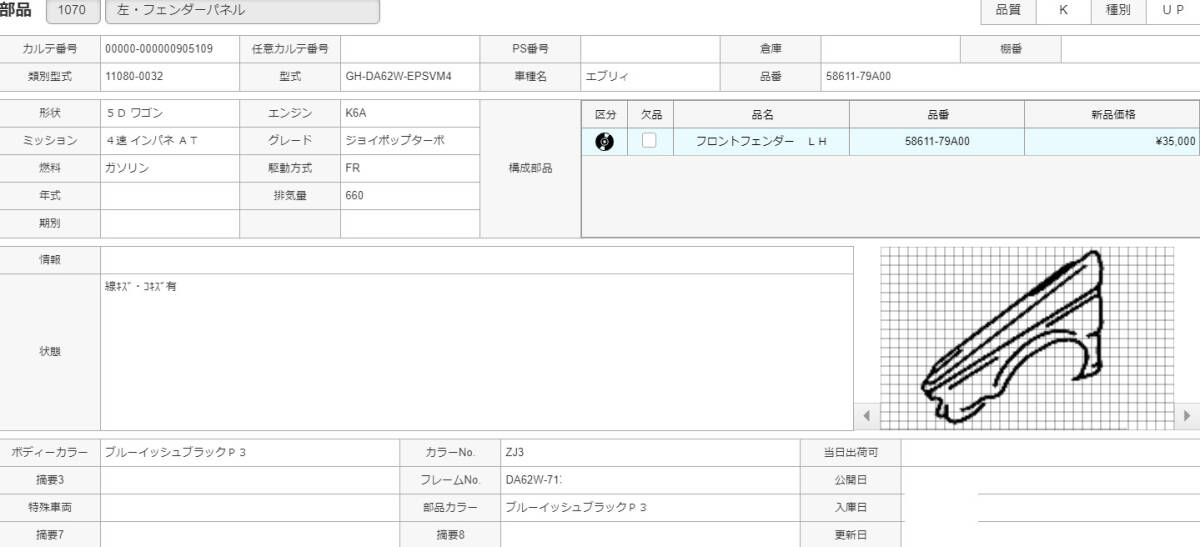The width and height of the screenshot is (1200, 547).
Task: Click the 左・フェンダーパネル part name field
Action: 242,11
